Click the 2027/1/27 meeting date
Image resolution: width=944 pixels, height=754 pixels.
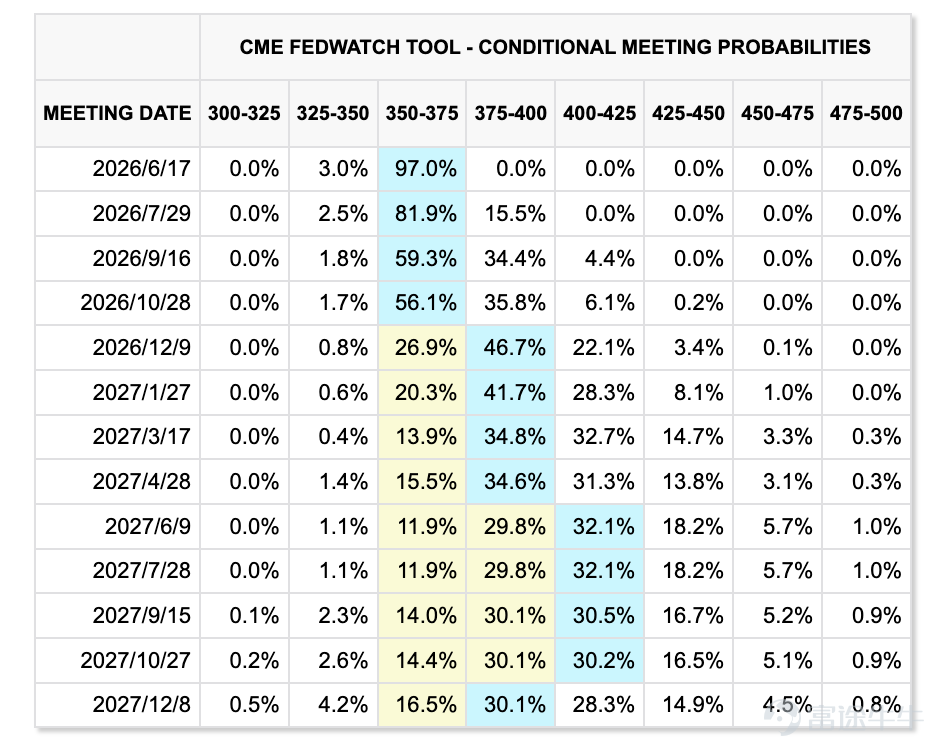point(141,393)
